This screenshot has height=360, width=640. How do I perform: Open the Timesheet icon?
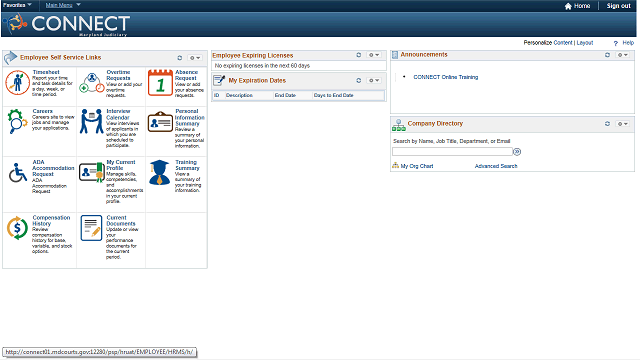click(17, 82)
